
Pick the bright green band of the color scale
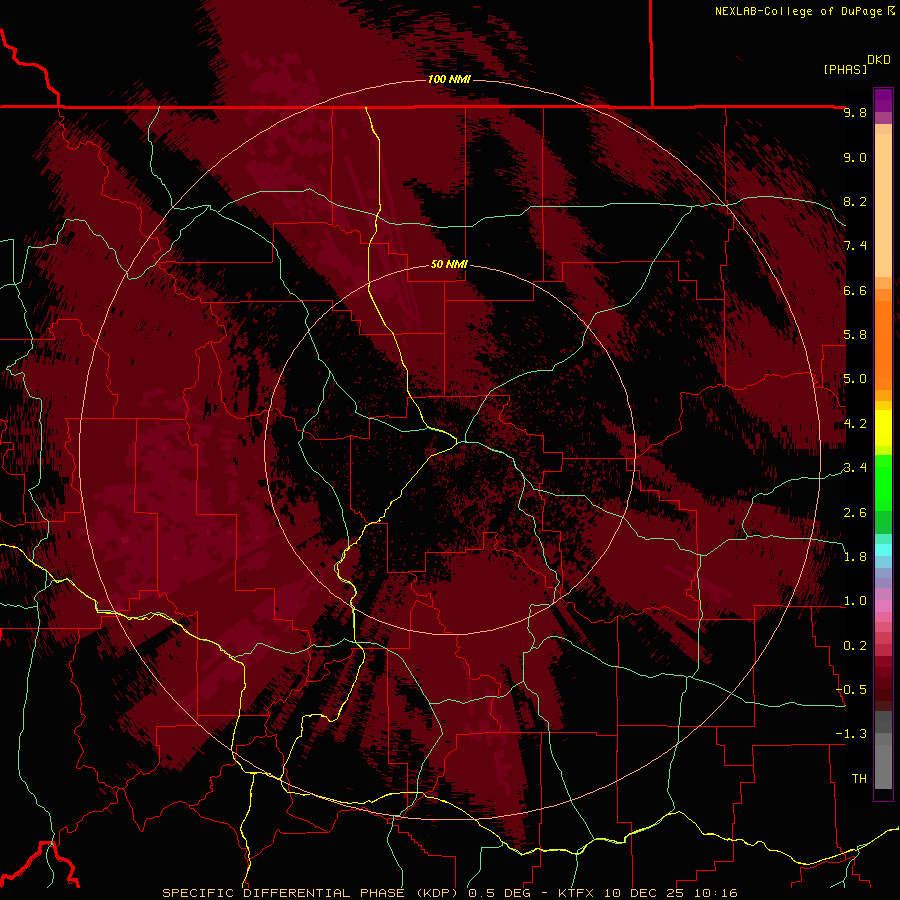point(883,483)
